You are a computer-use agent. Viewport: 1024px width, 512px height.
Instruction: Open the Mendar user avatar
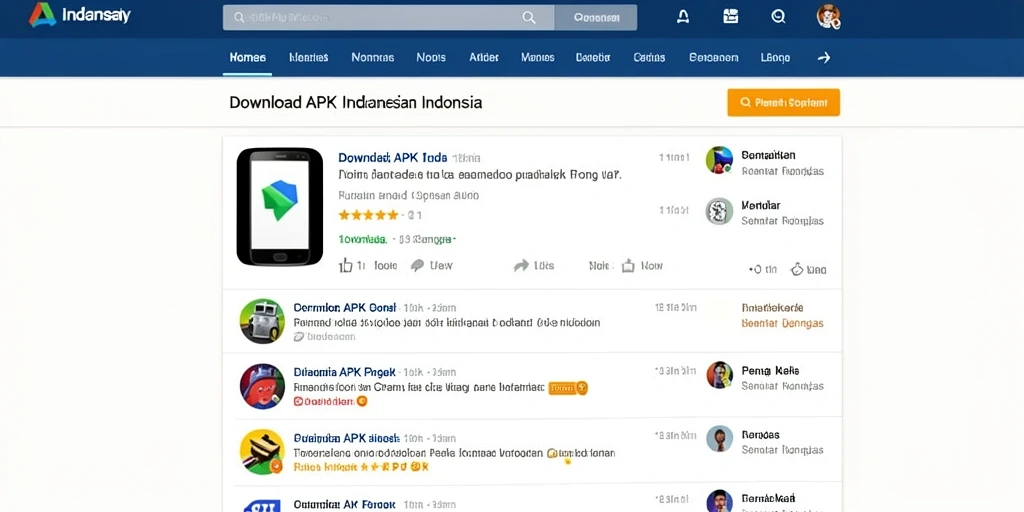pos(719,211)
